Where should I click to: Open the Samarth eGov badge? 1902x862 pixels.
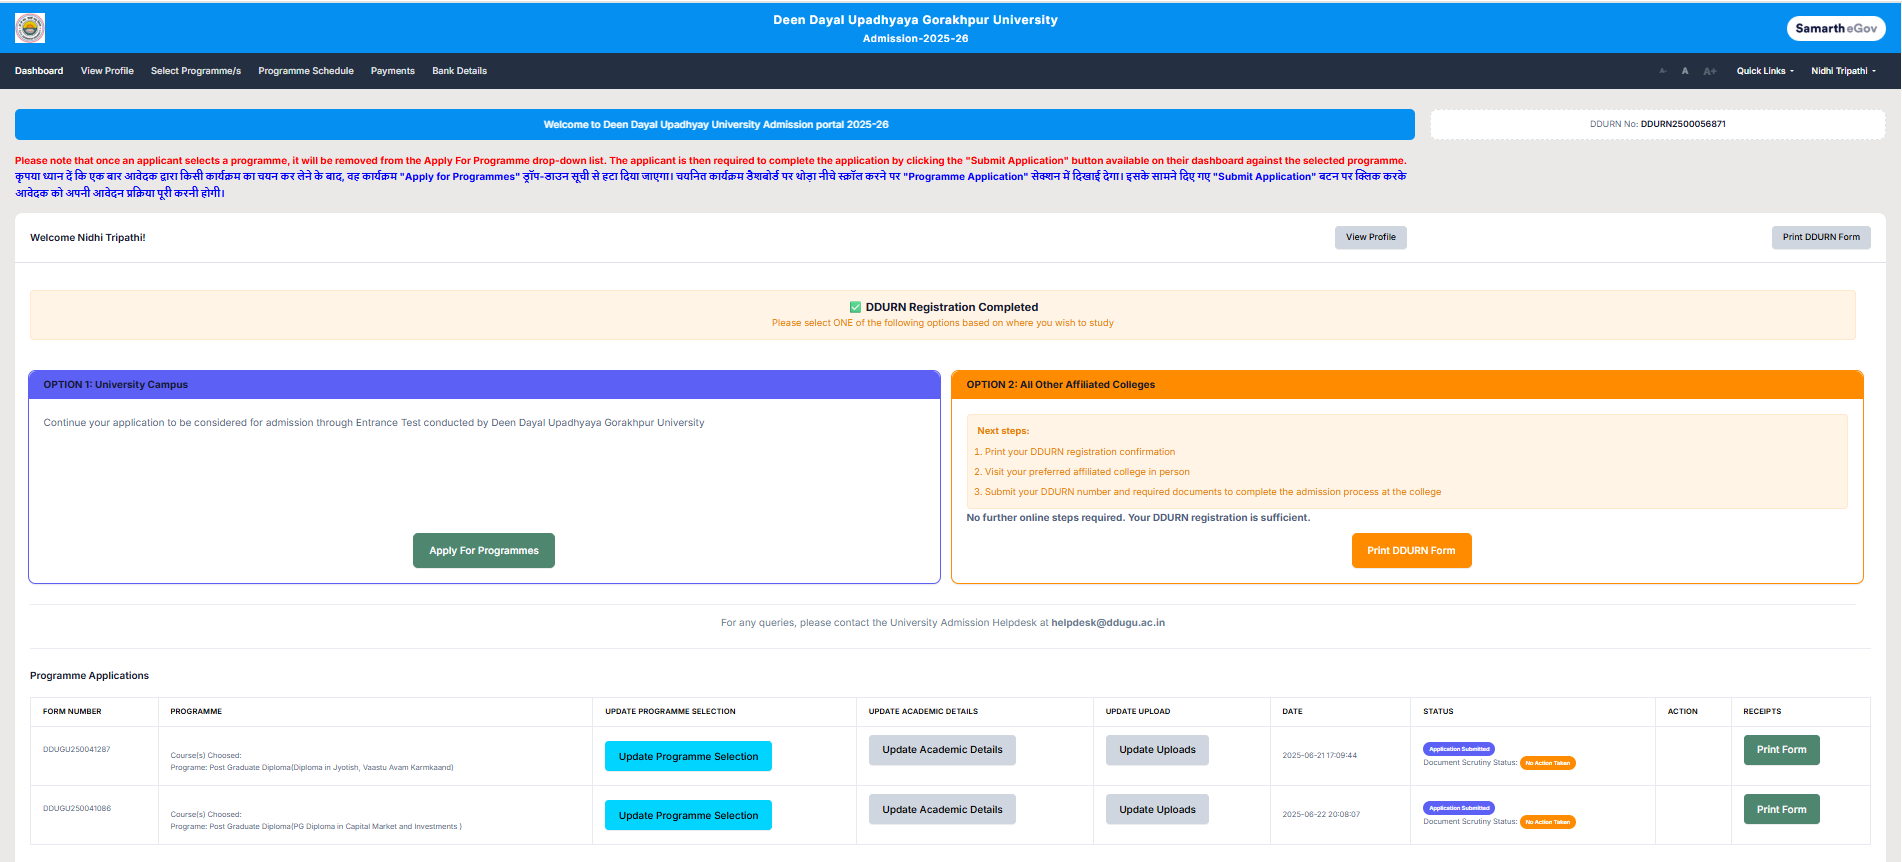[1836, 28]
